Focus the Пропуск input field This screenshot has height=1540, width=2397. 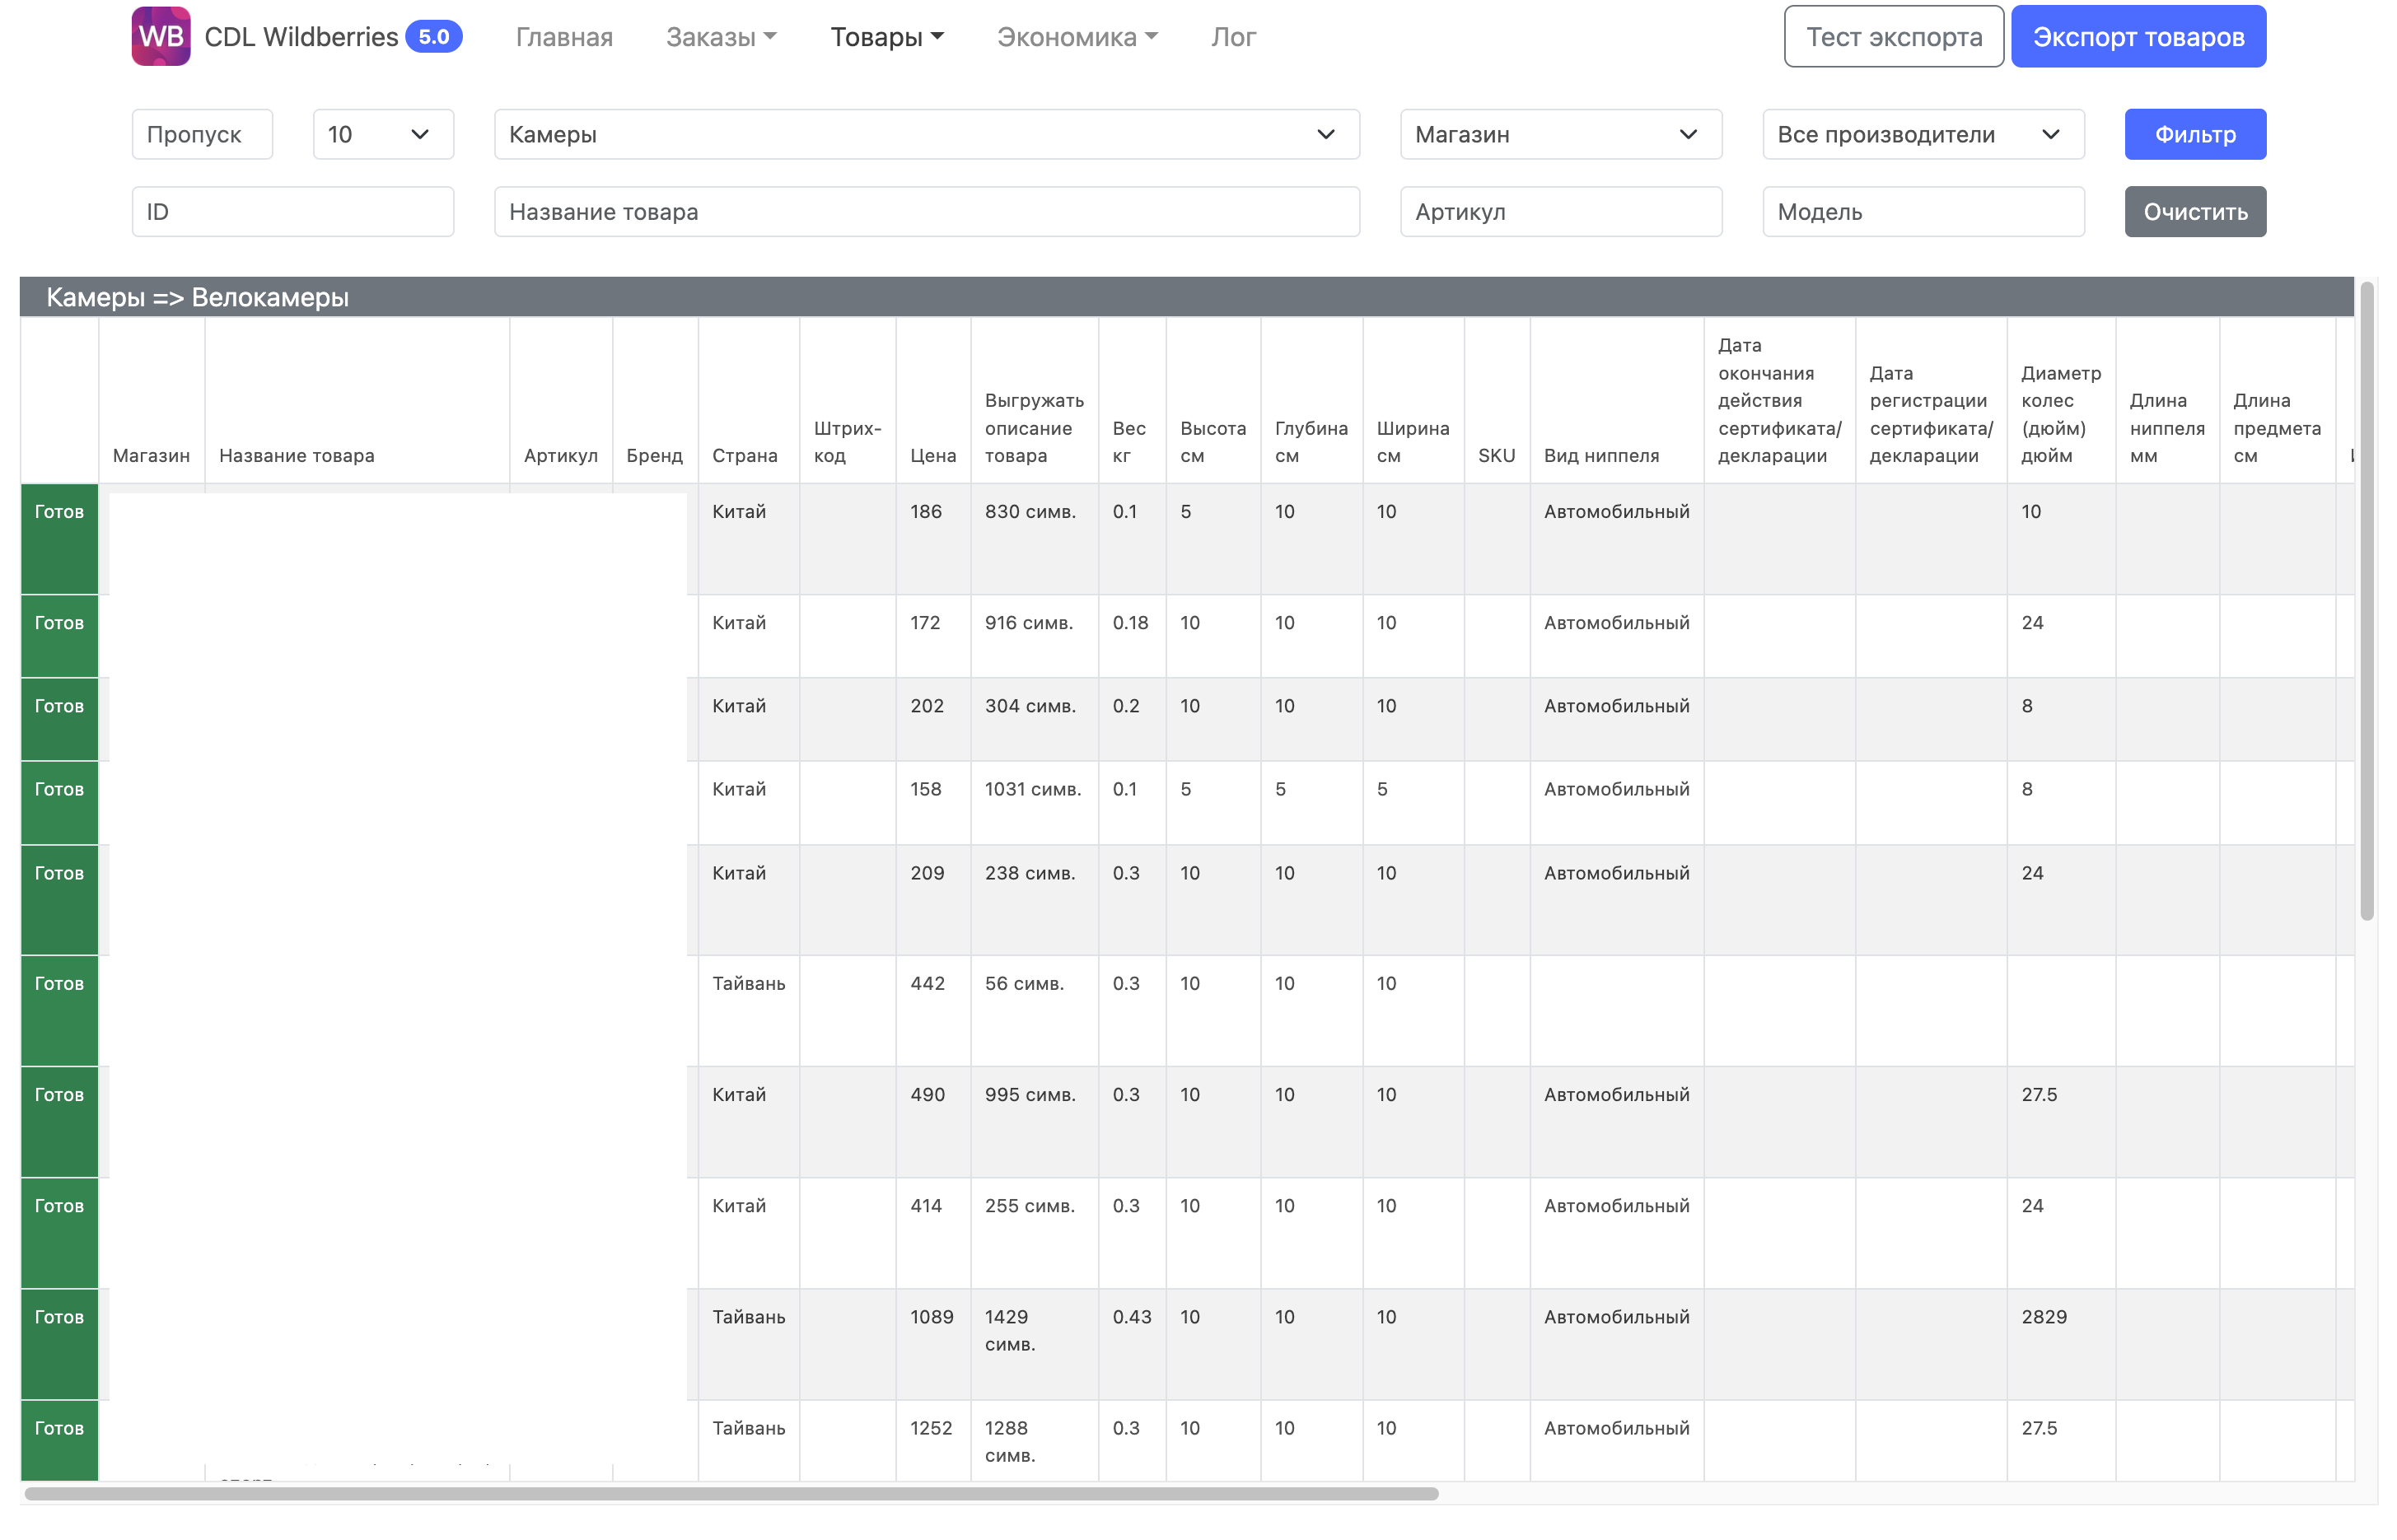[x=202, y=134]
